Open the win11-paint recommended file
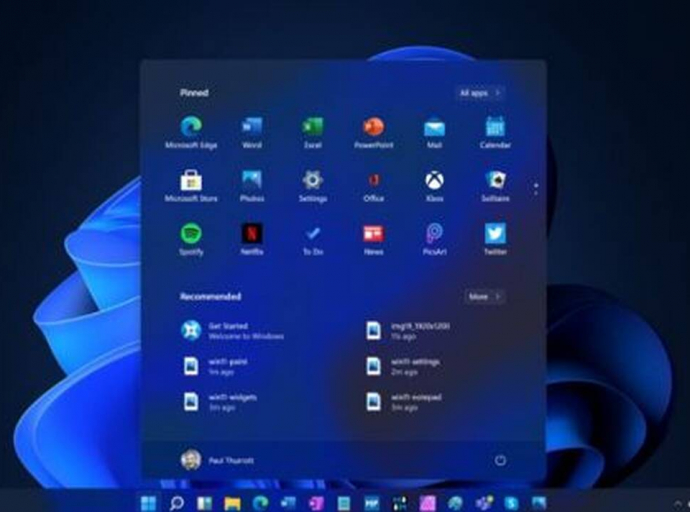This screenshot has width=690, height=512. 216,366
